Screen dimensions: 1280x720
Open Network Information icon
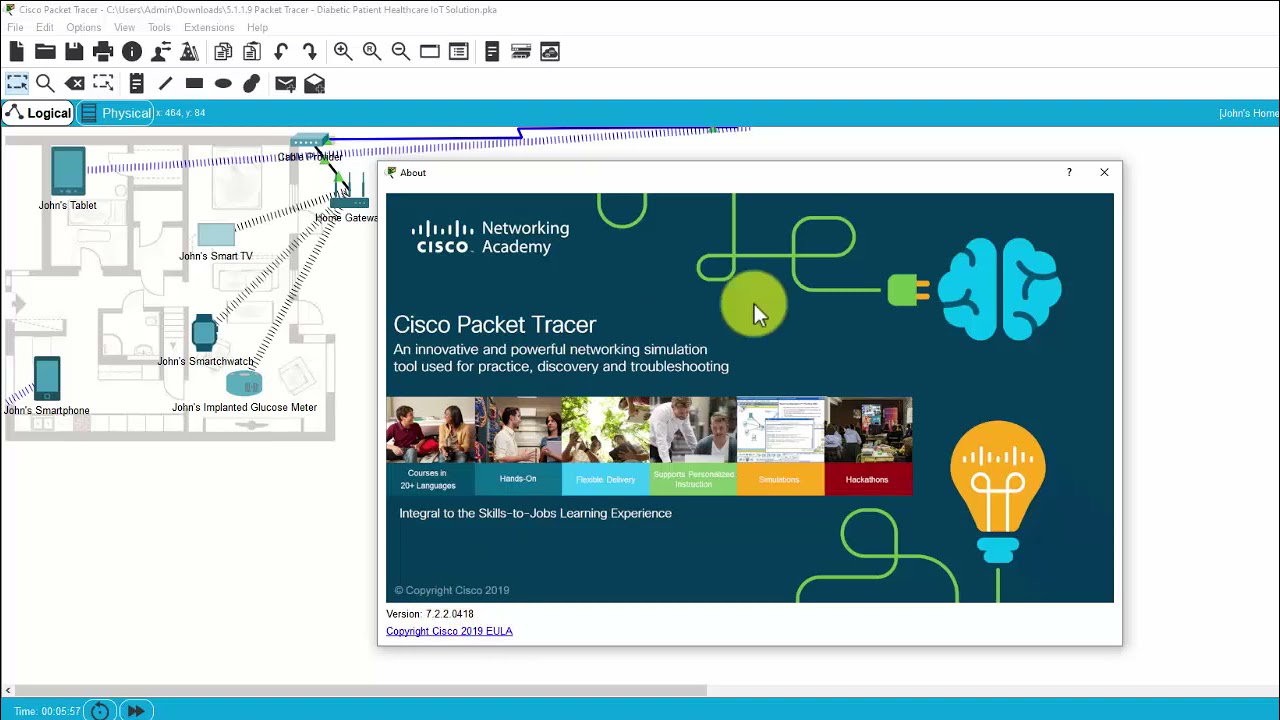[x=132, y=52]
